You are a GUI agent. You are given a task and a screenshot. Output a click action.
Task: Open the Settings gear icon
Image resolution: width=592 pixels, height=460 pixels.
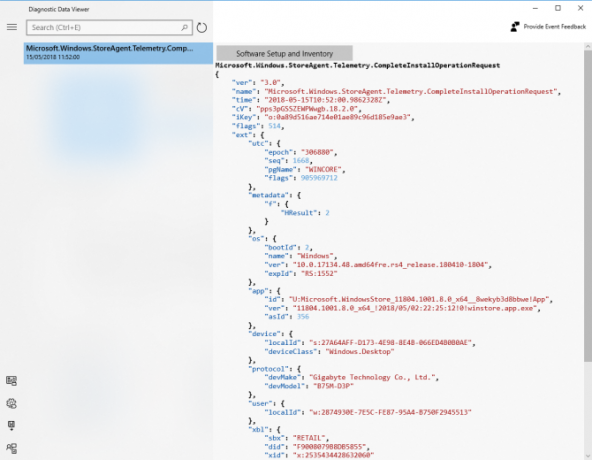click(x=12, y=404)
